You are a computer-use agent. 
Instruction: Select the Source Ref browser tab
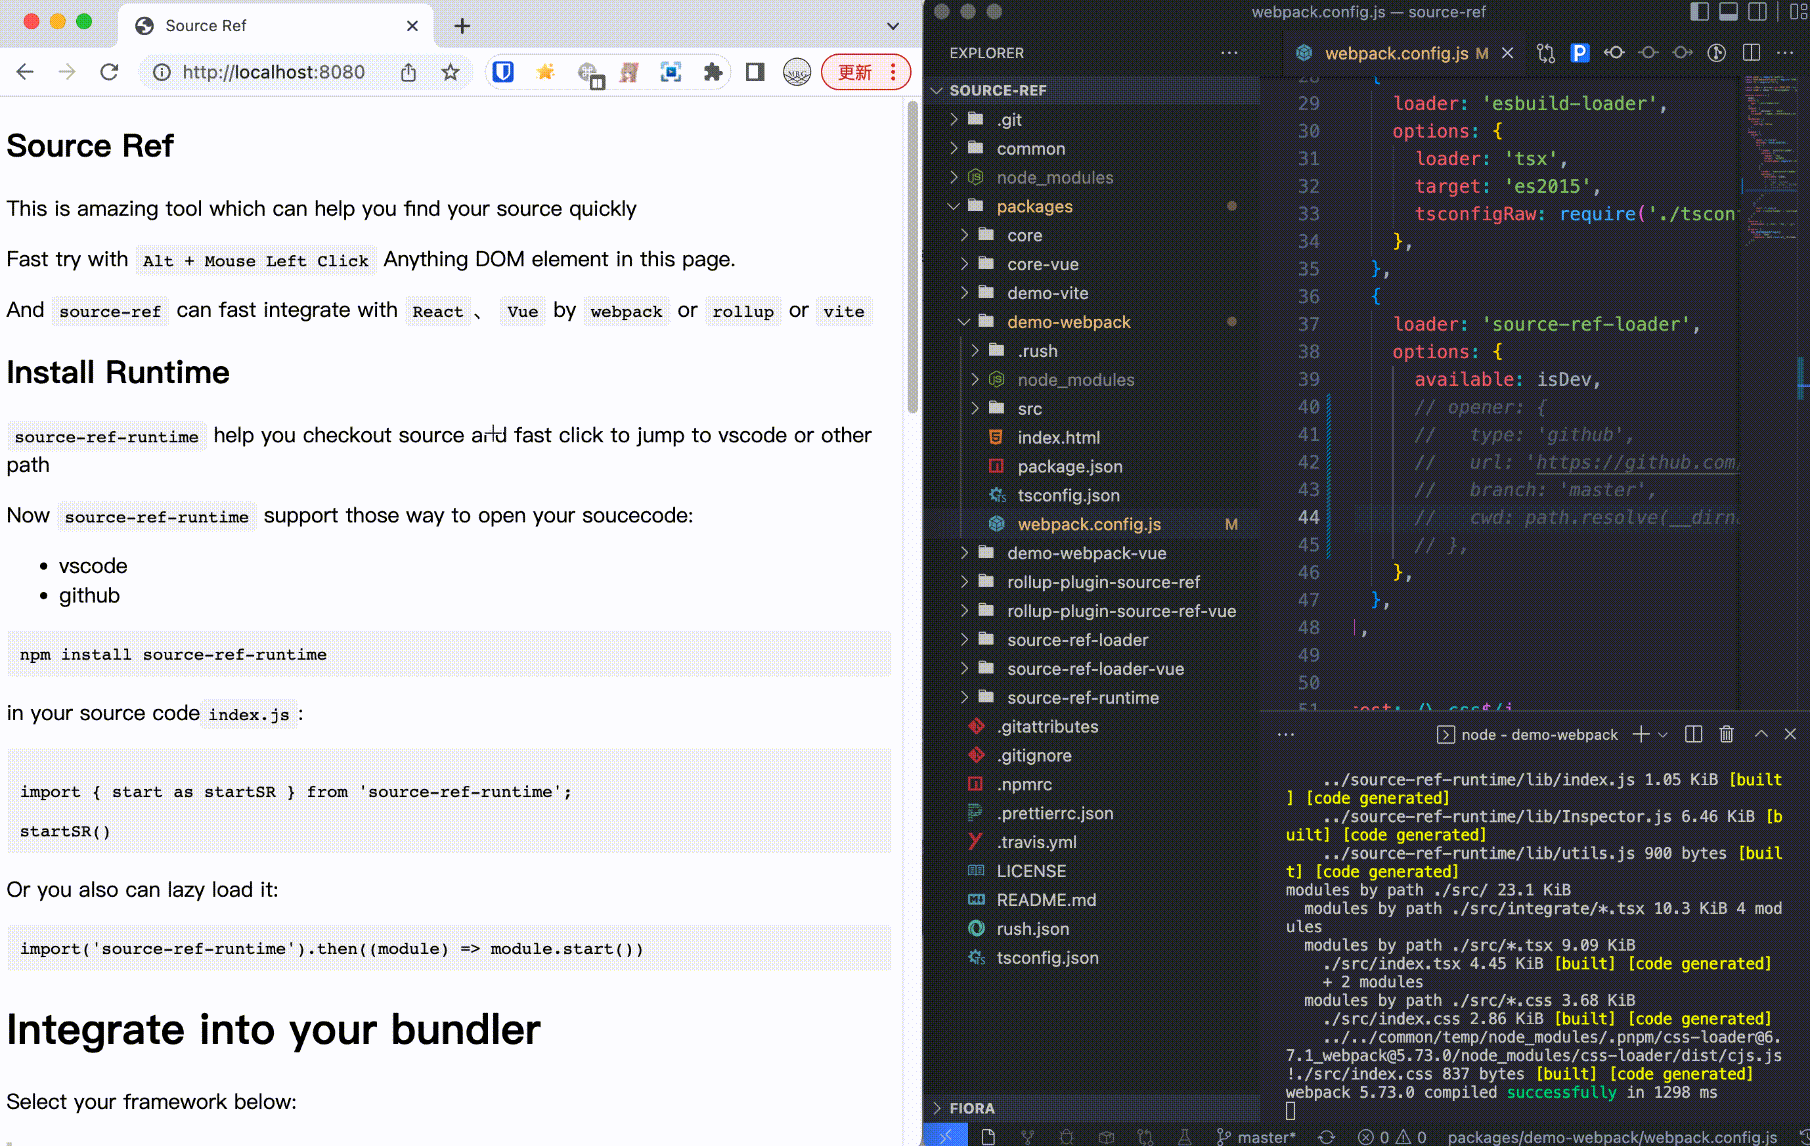[x=276, y=26]
